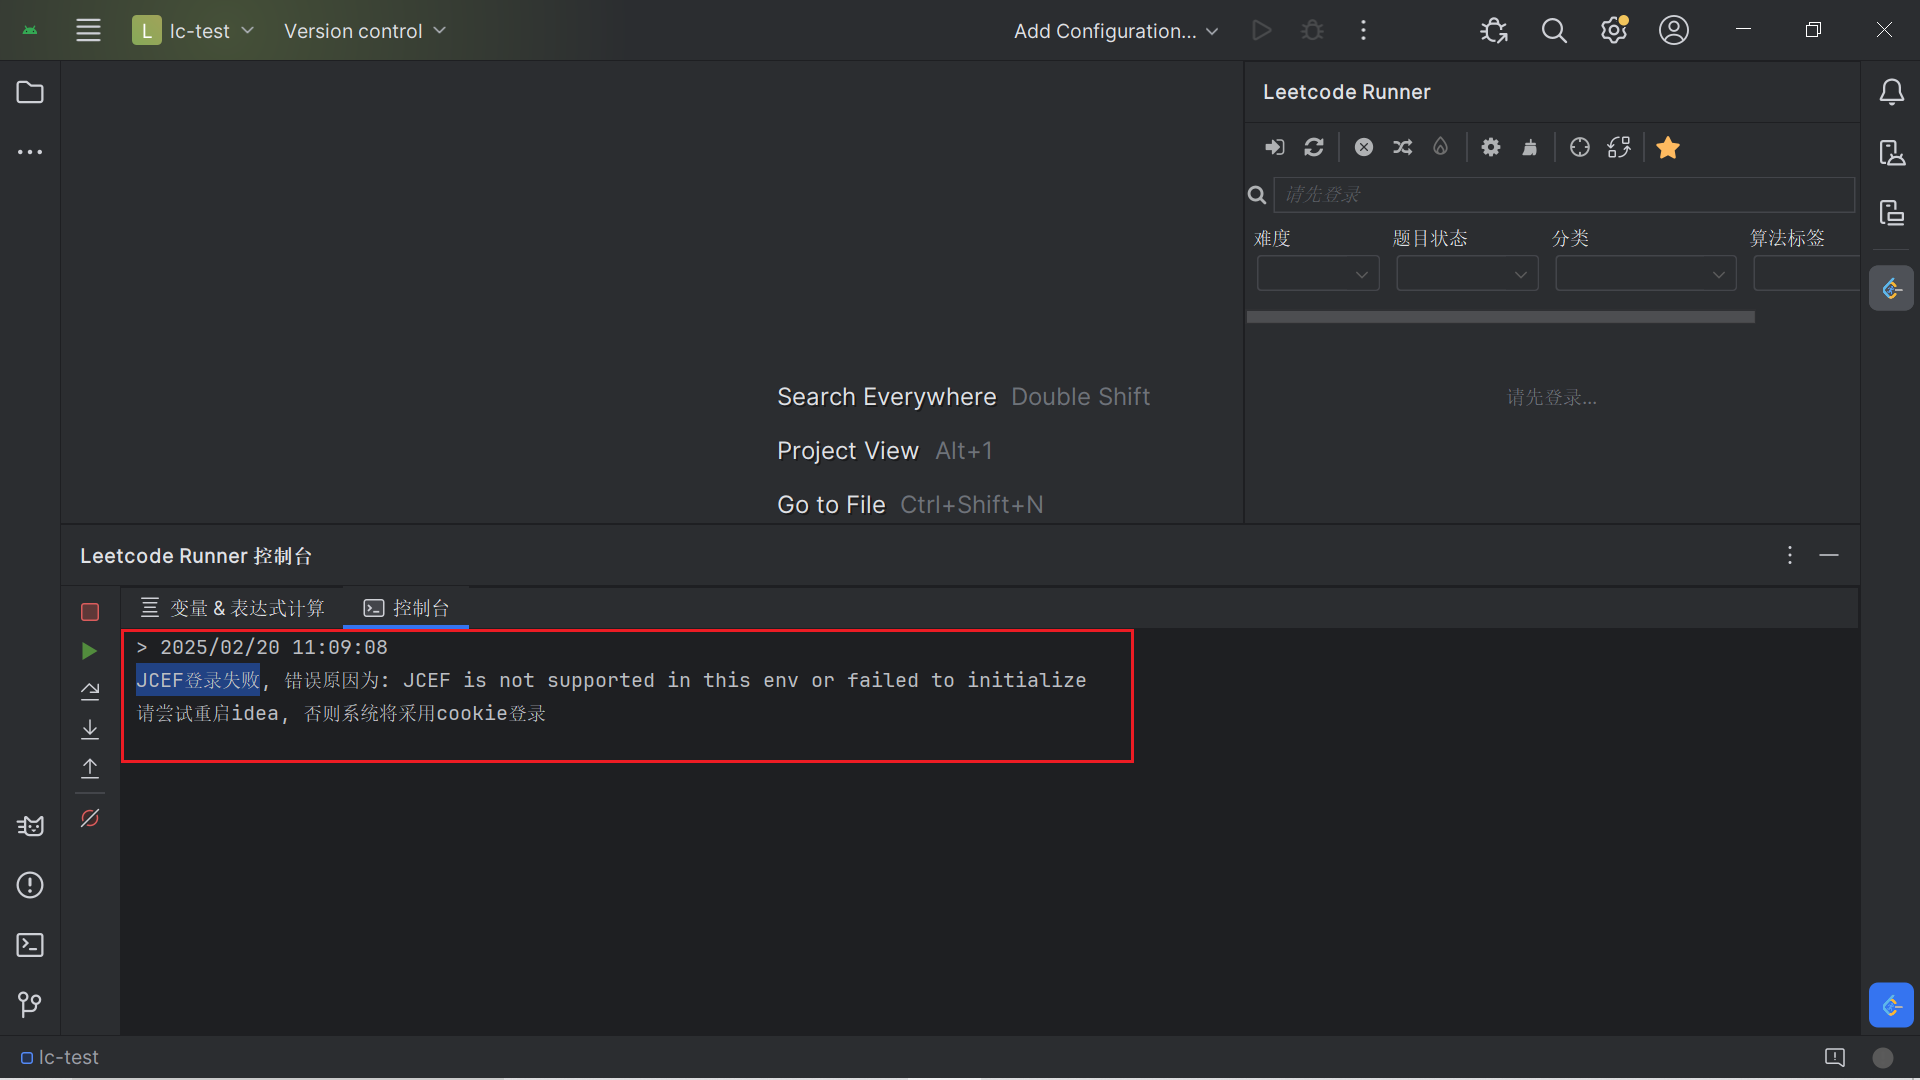Click the circled X logout icon

(1364, 147)
